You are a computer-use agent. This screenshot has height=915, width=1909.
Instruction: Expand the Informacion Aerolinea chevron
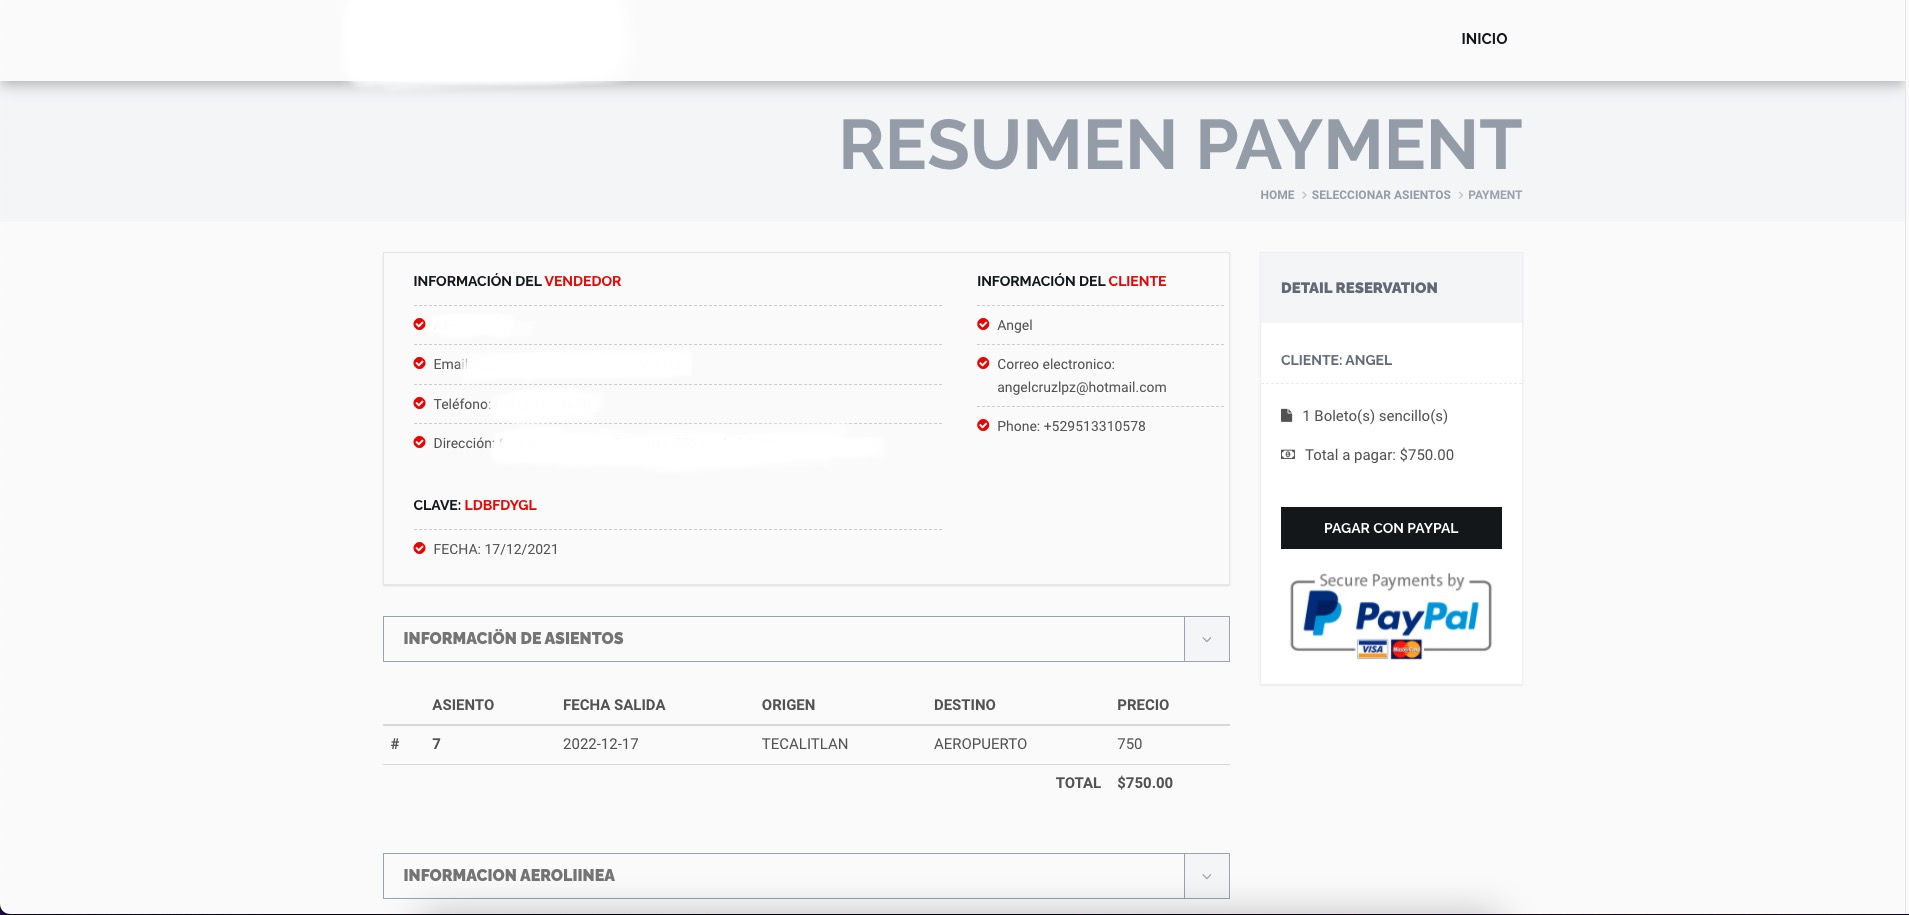tap(1206, 876)
